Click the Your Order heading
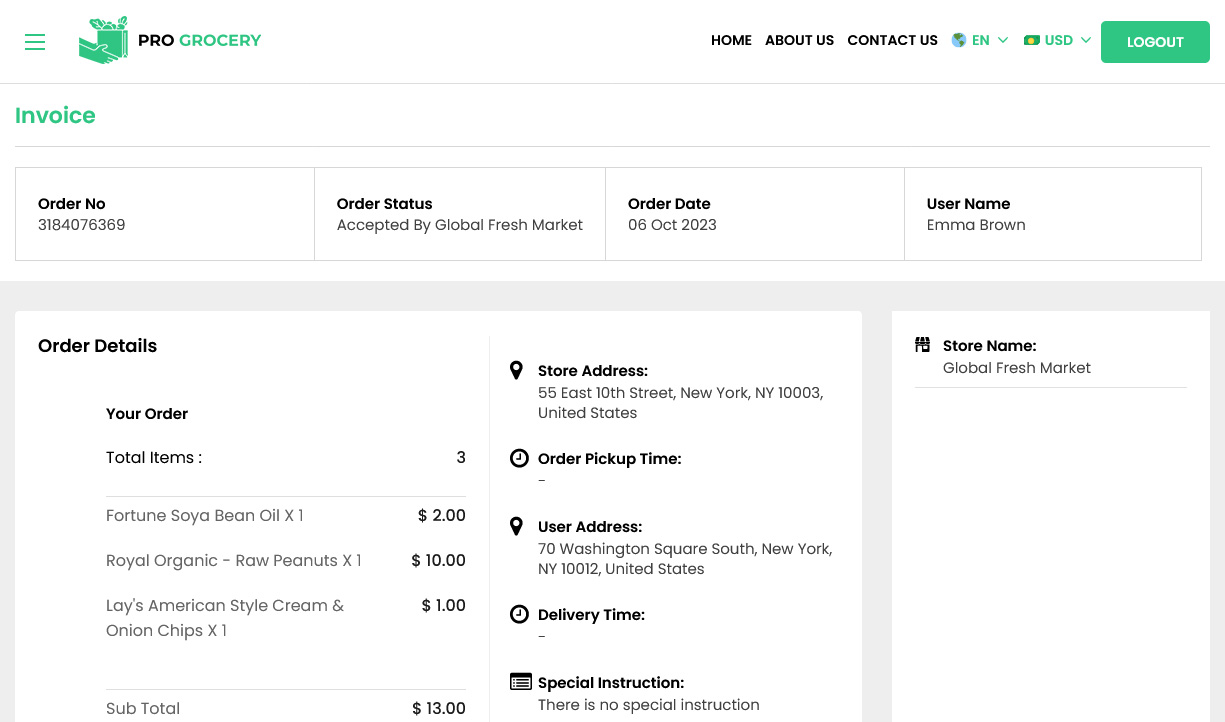Viewport: 1225px width, 722px height. [147, 414]
